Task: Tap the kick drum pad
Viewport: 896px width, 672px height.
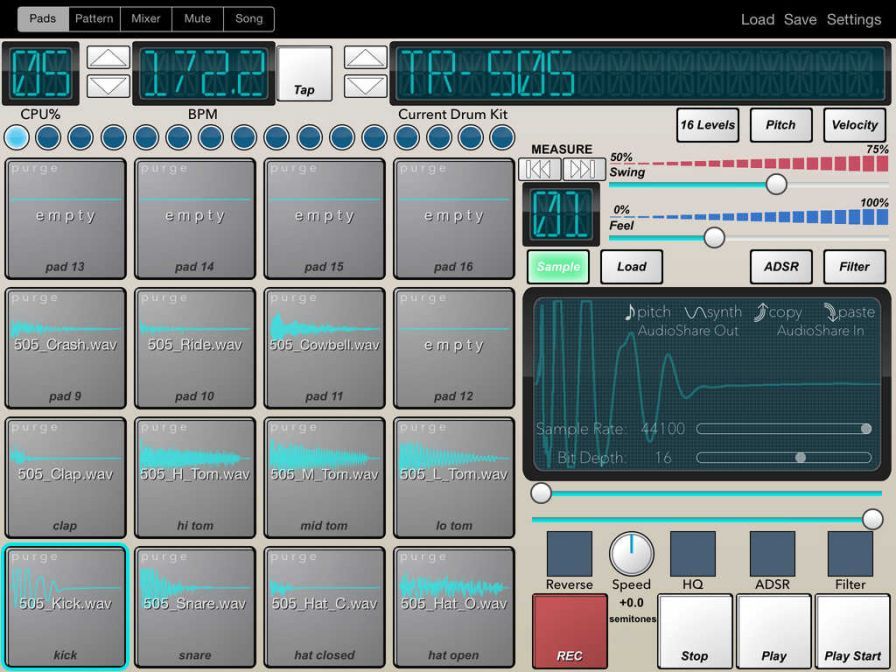Action: (x=66, y=607)
